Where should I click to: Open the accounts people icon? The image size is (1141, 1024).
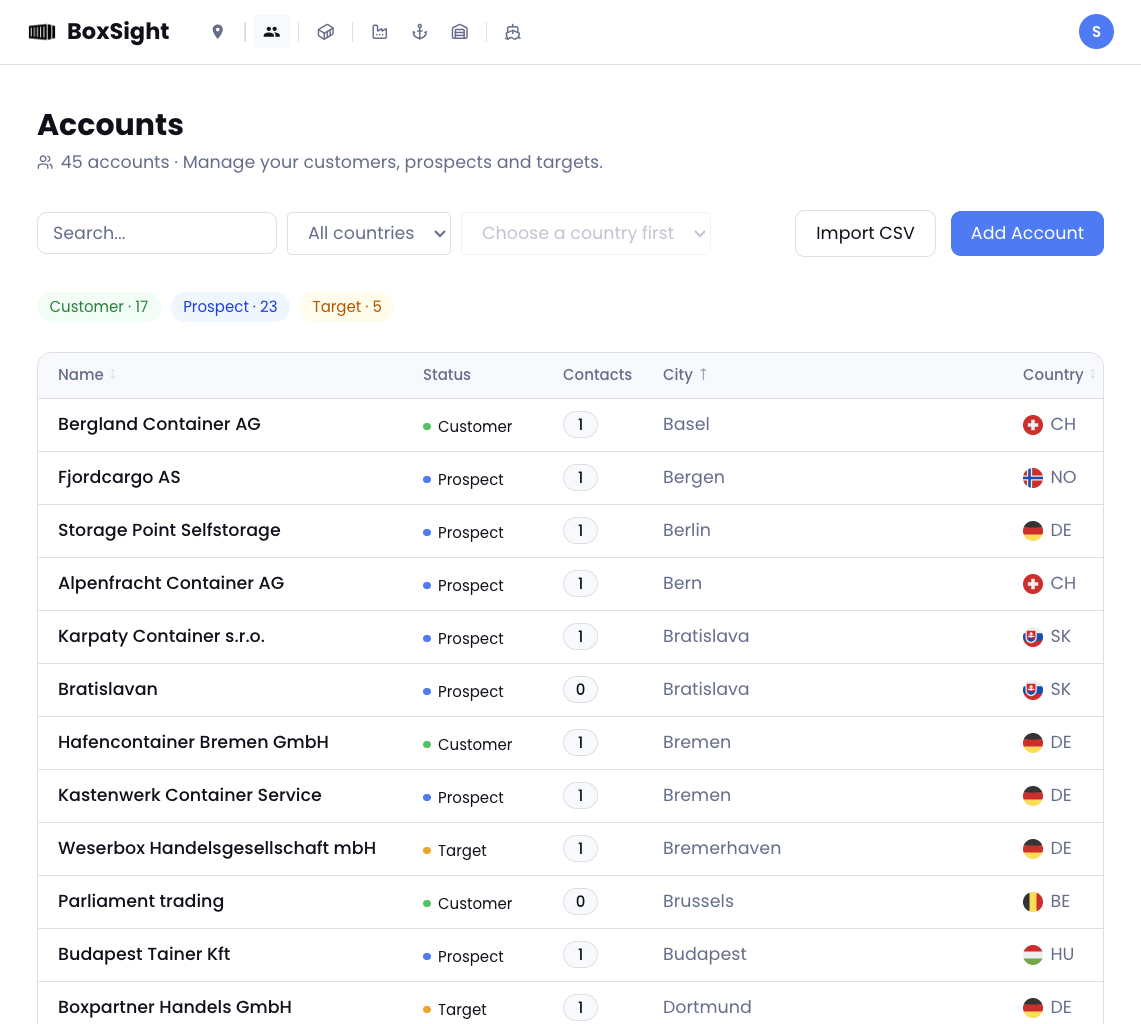pyautogui.click(x=271, y=32)
